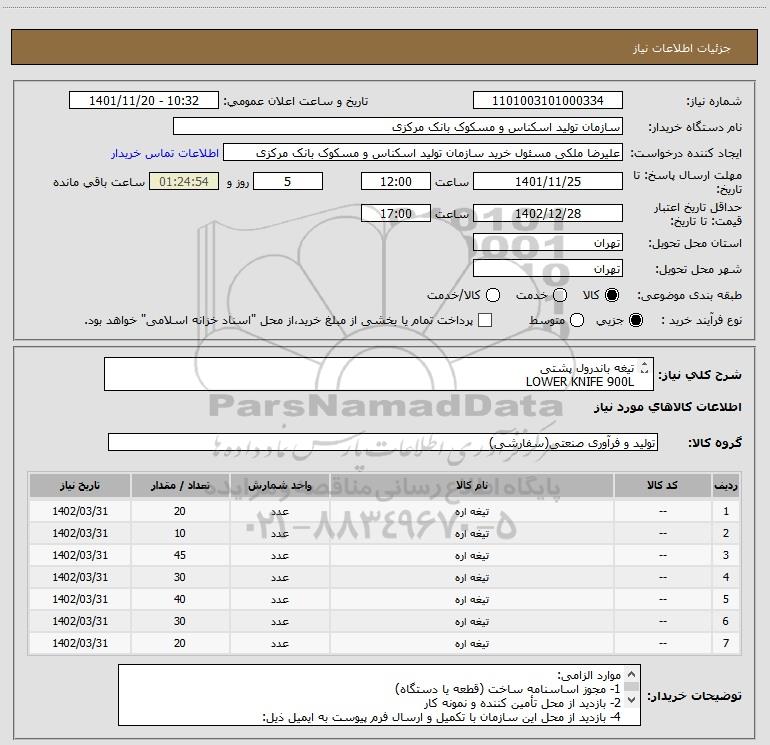Viewport: 770px width, 745px height.
Task: Select the جزیی purchase type radio
Action: pos(635,320)
